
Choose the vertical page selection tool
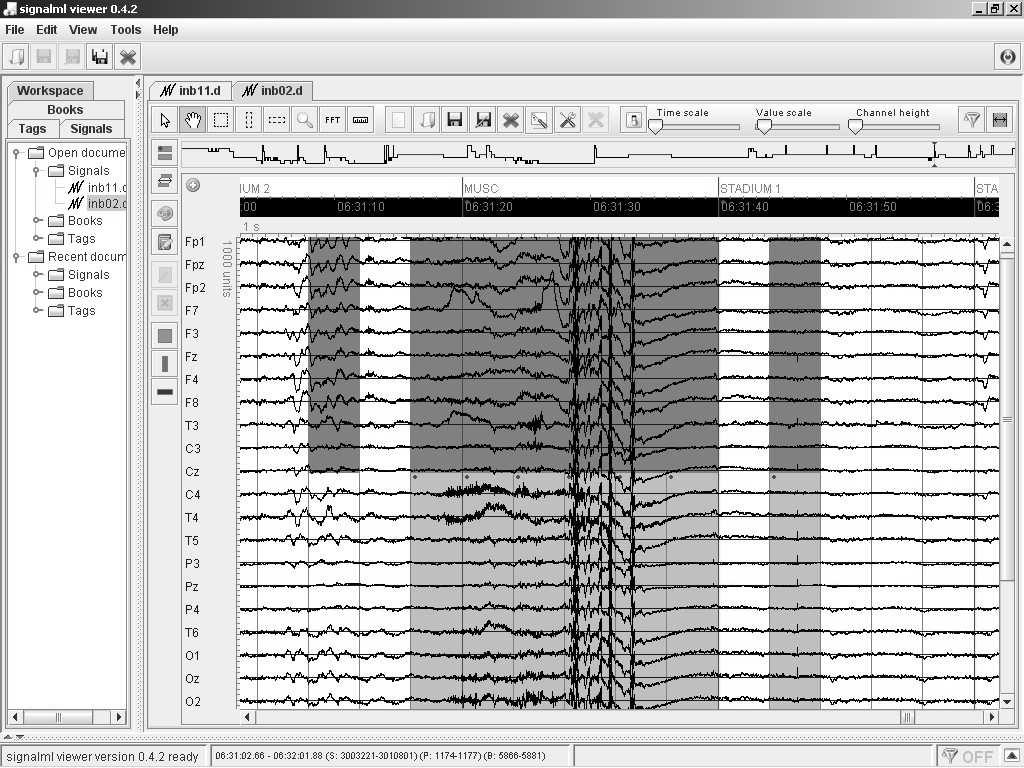tap(249, 120)
